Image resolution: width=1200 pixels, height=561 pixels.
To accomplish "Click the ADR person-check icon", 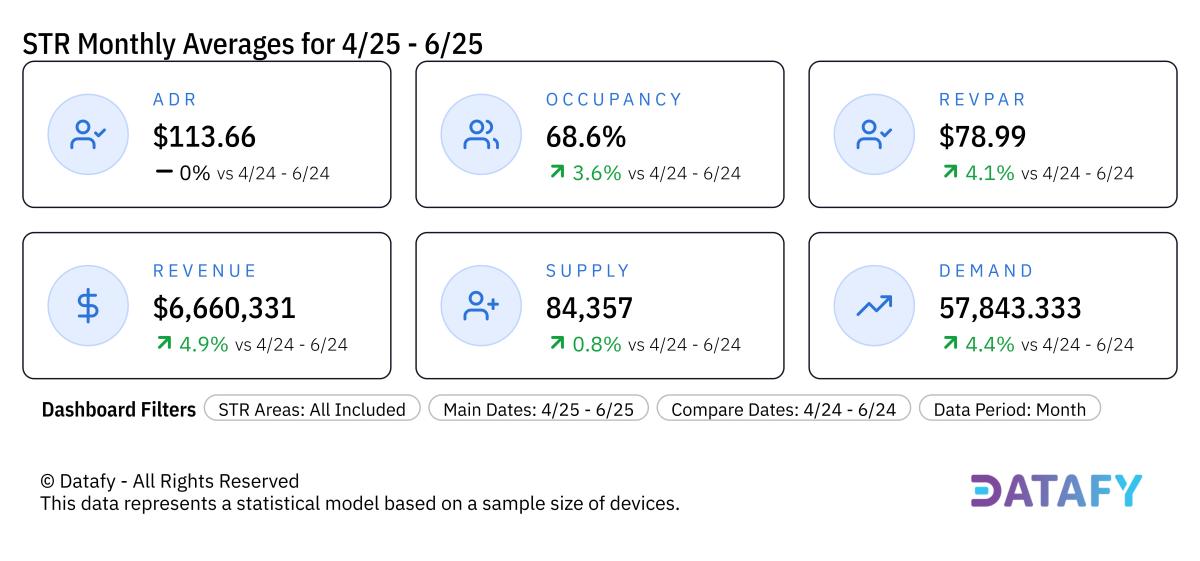I will 88,135.
